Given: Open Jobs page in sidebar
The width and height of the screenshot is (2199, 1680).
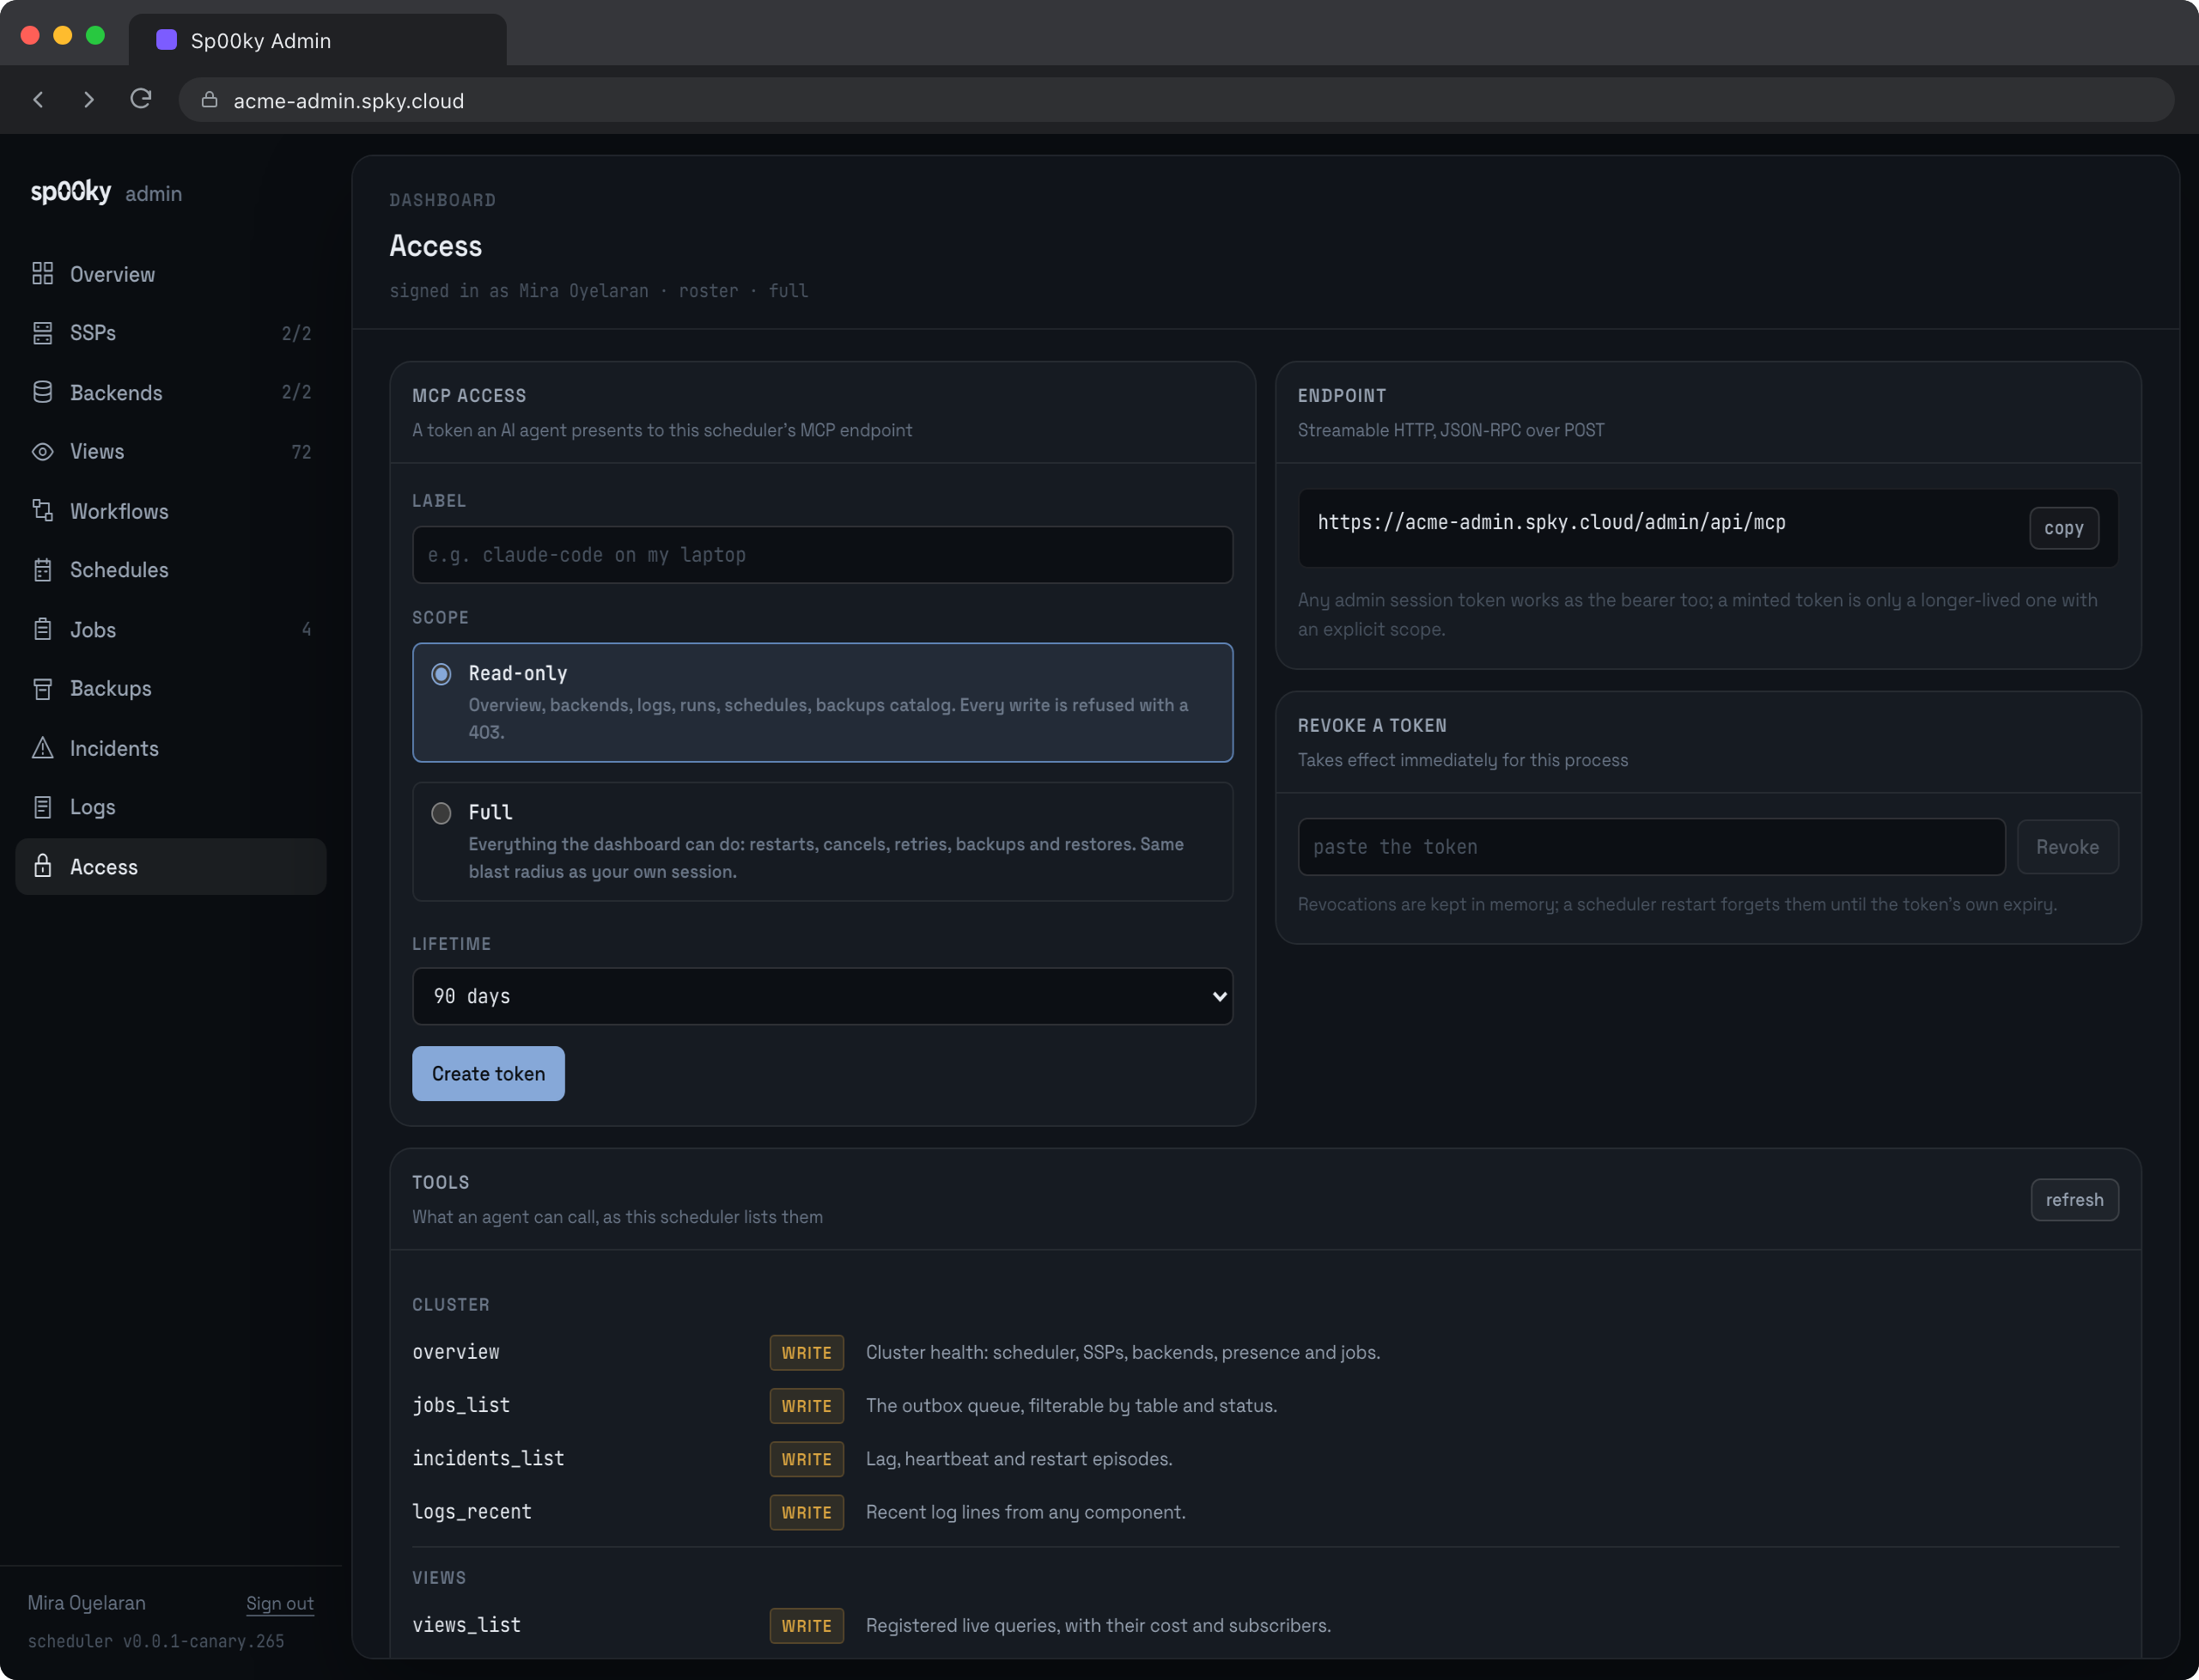Looking at the screenshot, I should click(x=171, y=629).
